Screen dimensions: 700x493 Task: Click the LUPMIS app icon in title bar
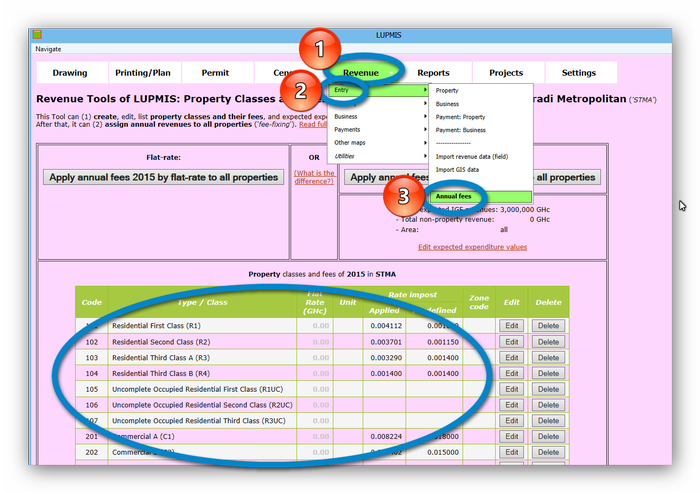point(38,34)
